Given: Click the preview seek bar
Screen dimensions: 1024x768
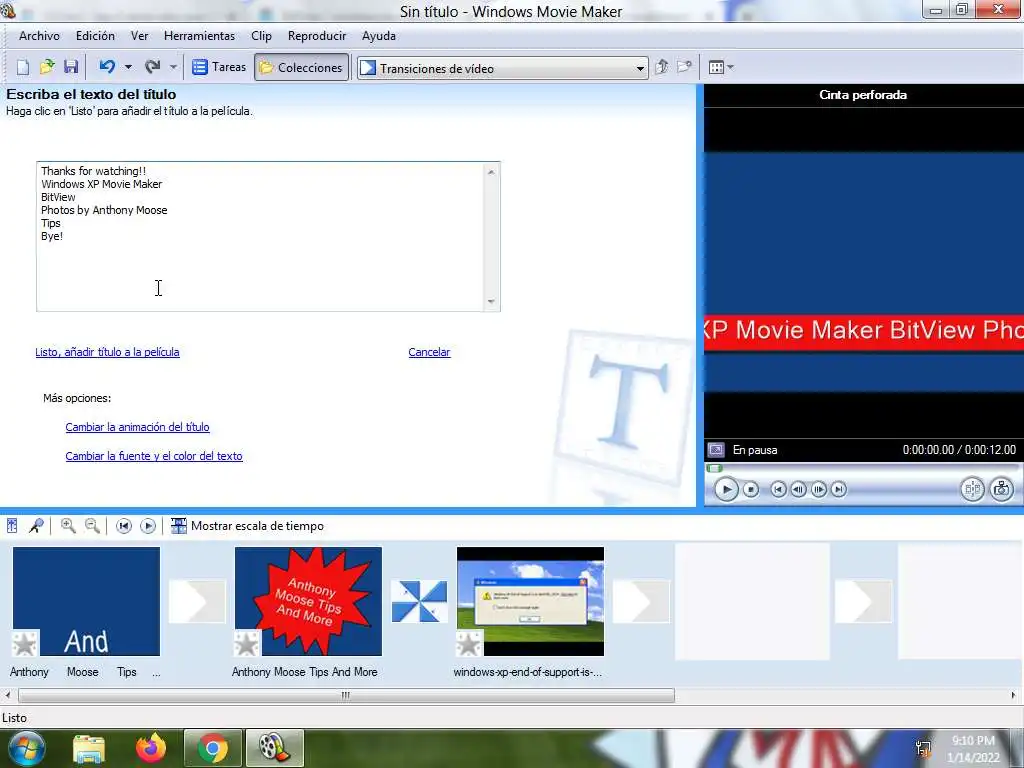Looking at the screenshot, I should (x=862, y=468).
